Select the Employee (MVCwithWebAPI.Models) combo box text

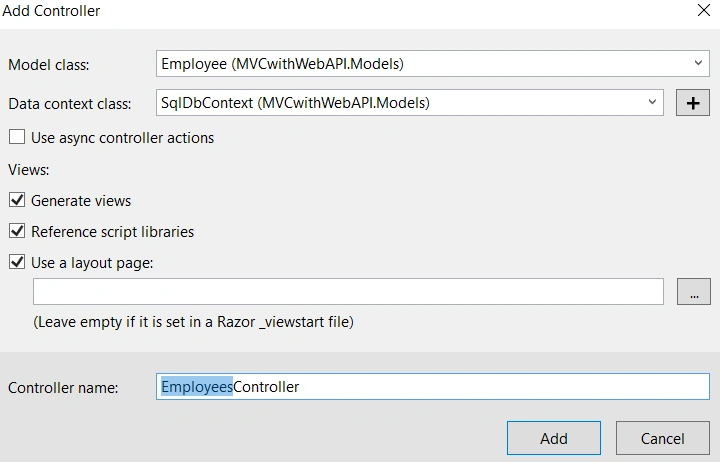[282, 63]
